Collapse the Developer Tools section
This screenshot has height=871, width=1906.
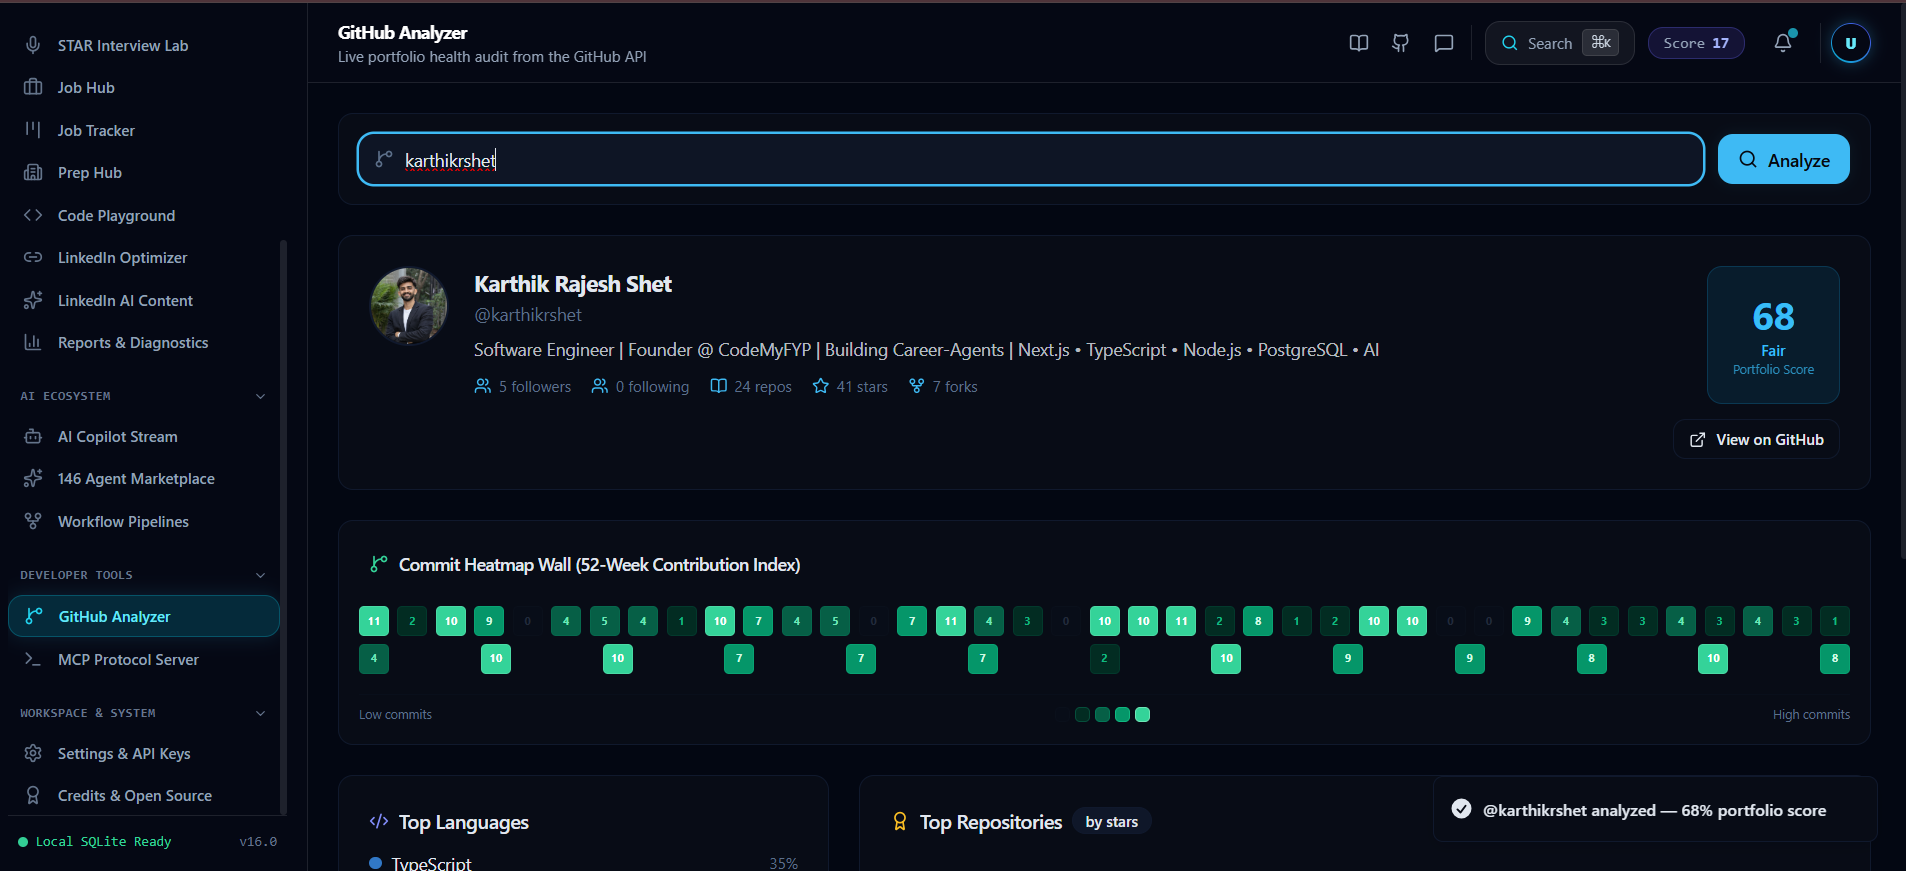[260, 575]
